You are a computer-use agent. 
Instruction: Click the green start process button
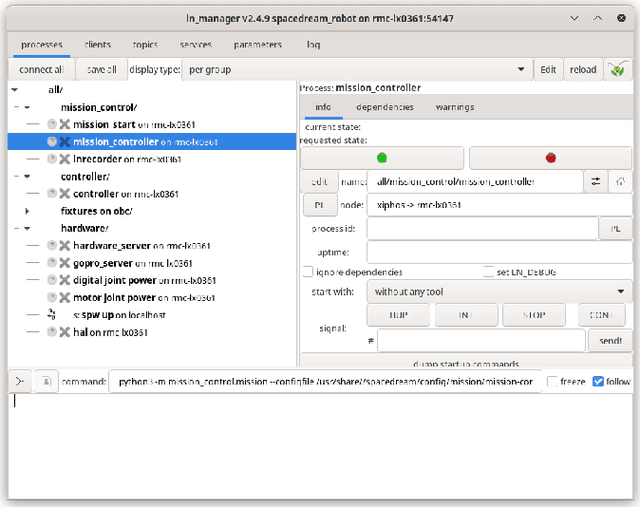(381, 157)
